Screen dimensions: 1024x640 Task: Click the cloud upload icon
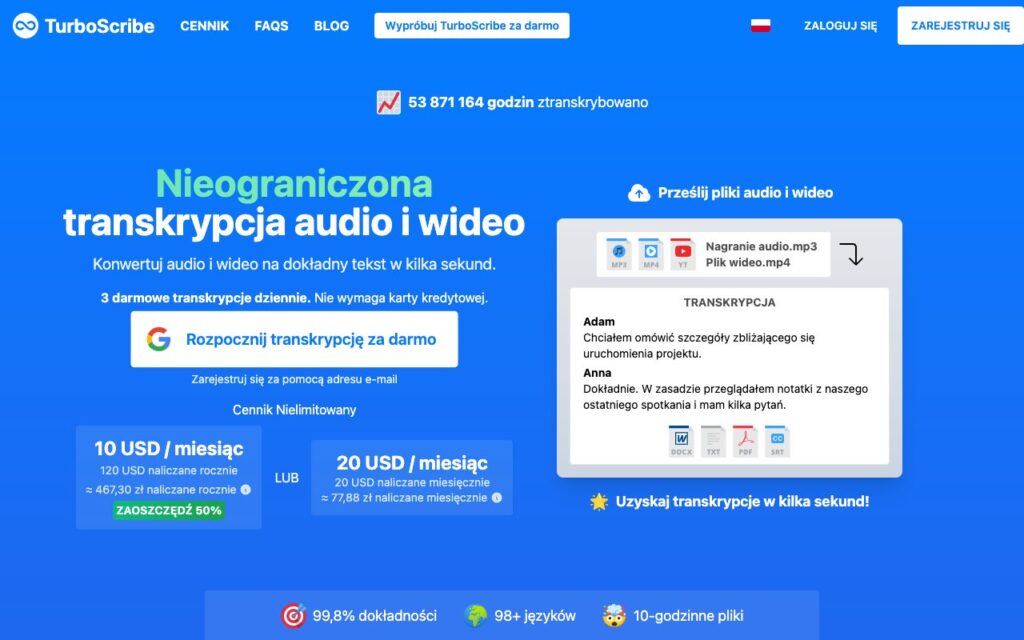point(639,193)
